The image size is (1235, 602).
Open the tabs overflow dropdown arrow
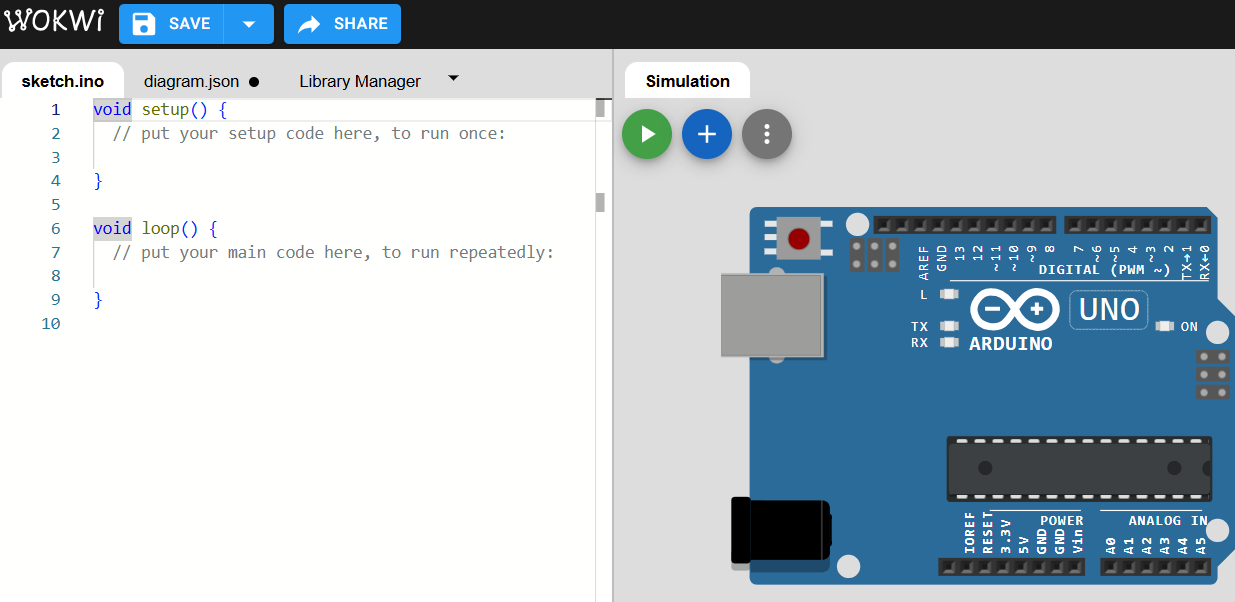(453, 78)
